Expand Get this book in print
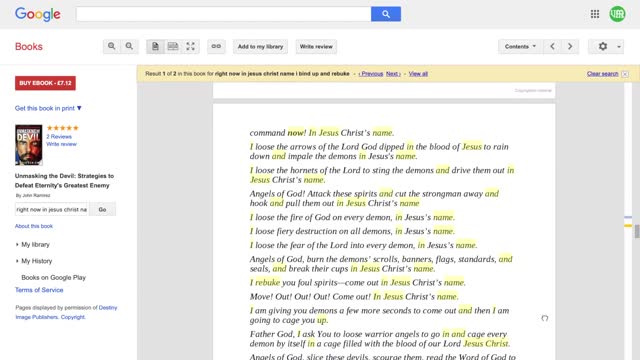 (x=48, y=108)
